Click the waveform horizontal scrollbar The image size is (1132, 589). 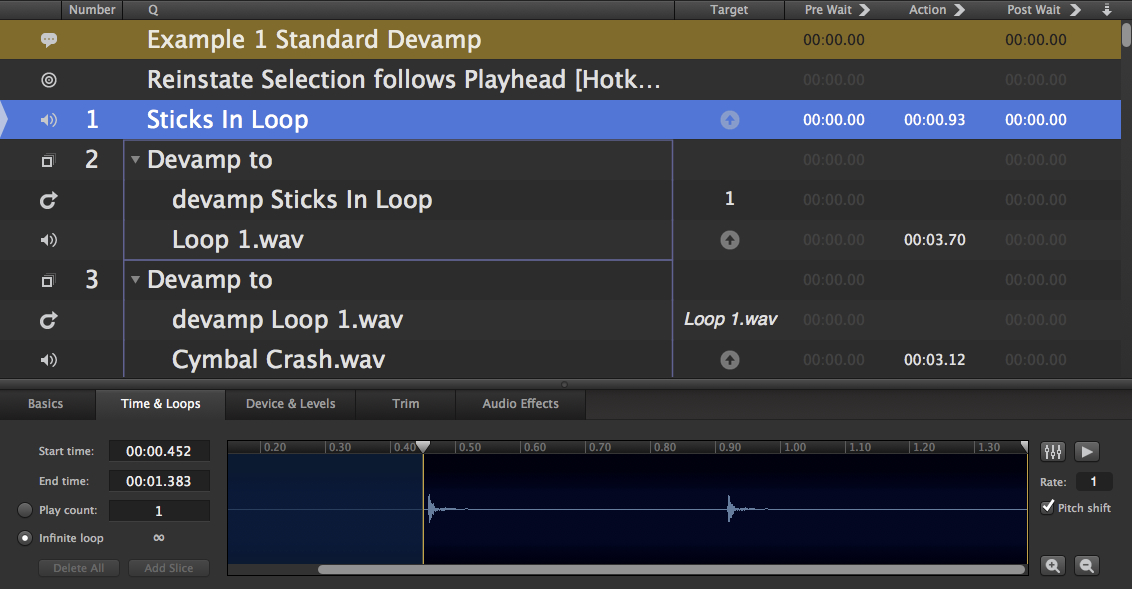pyautogui.click(x=670, y=569)
